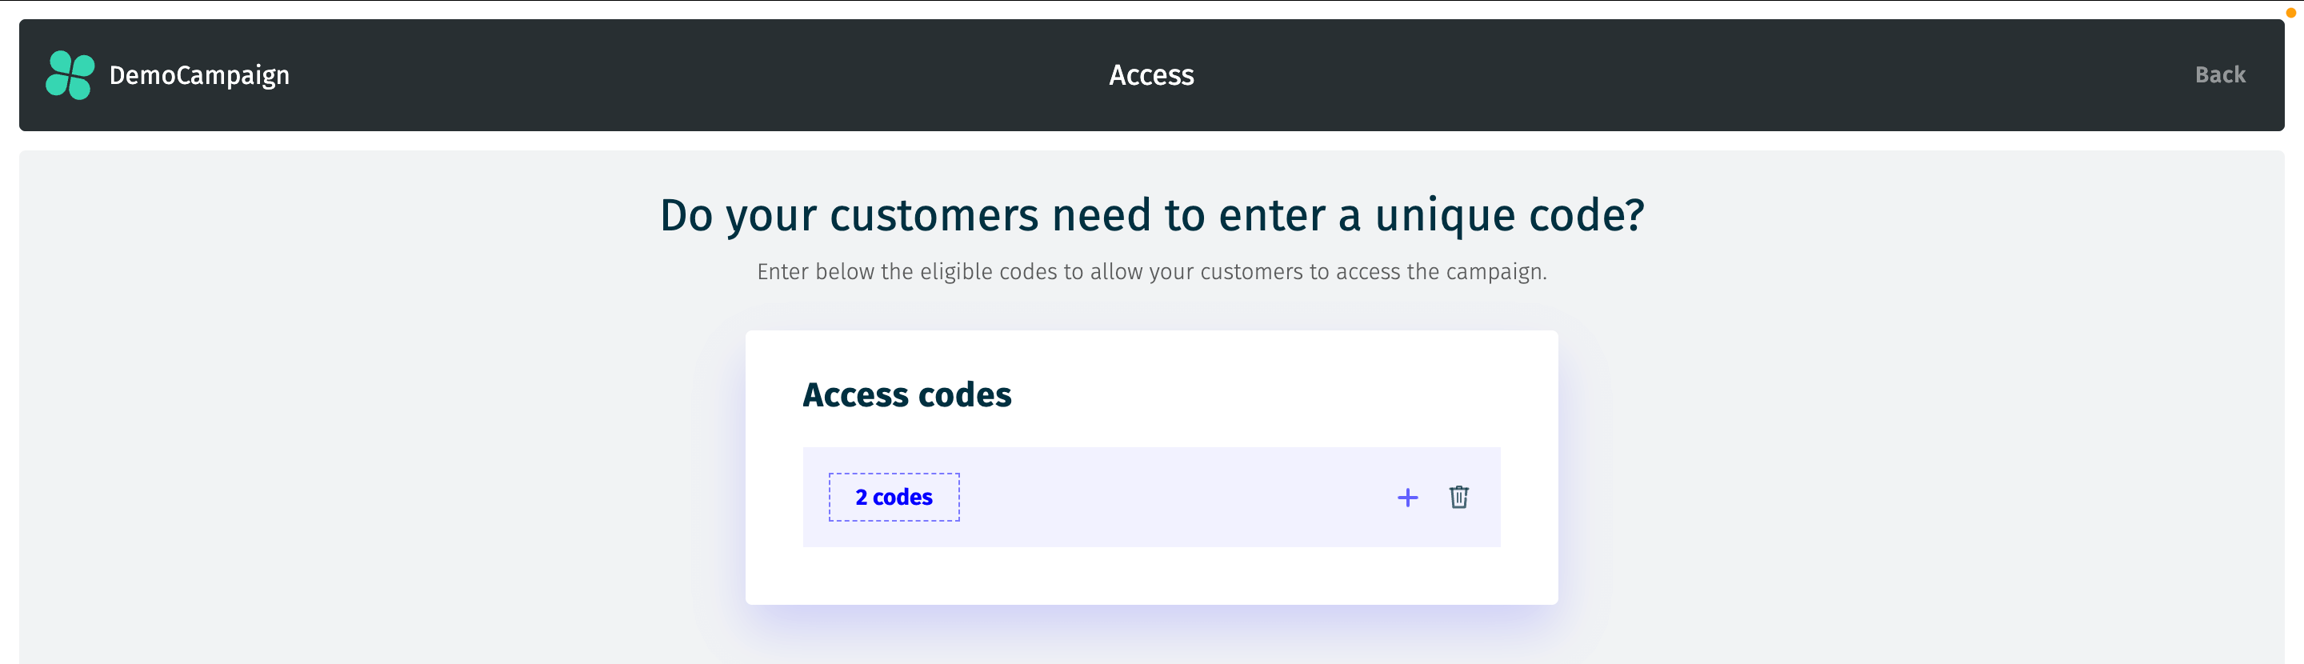Open the dashed "2 codes" box
This screenshot has height=664, width=2304.
click(893, 497)
